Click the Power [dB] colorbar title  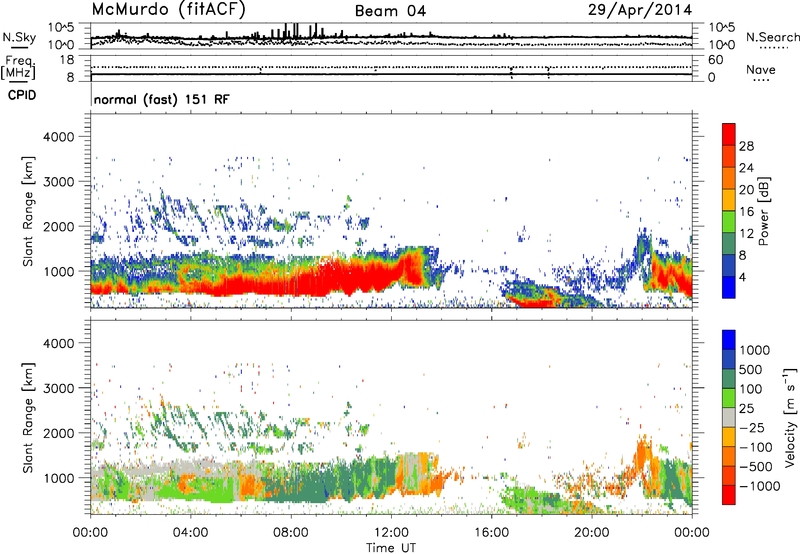pyautogui.click(x=763, y=211)
